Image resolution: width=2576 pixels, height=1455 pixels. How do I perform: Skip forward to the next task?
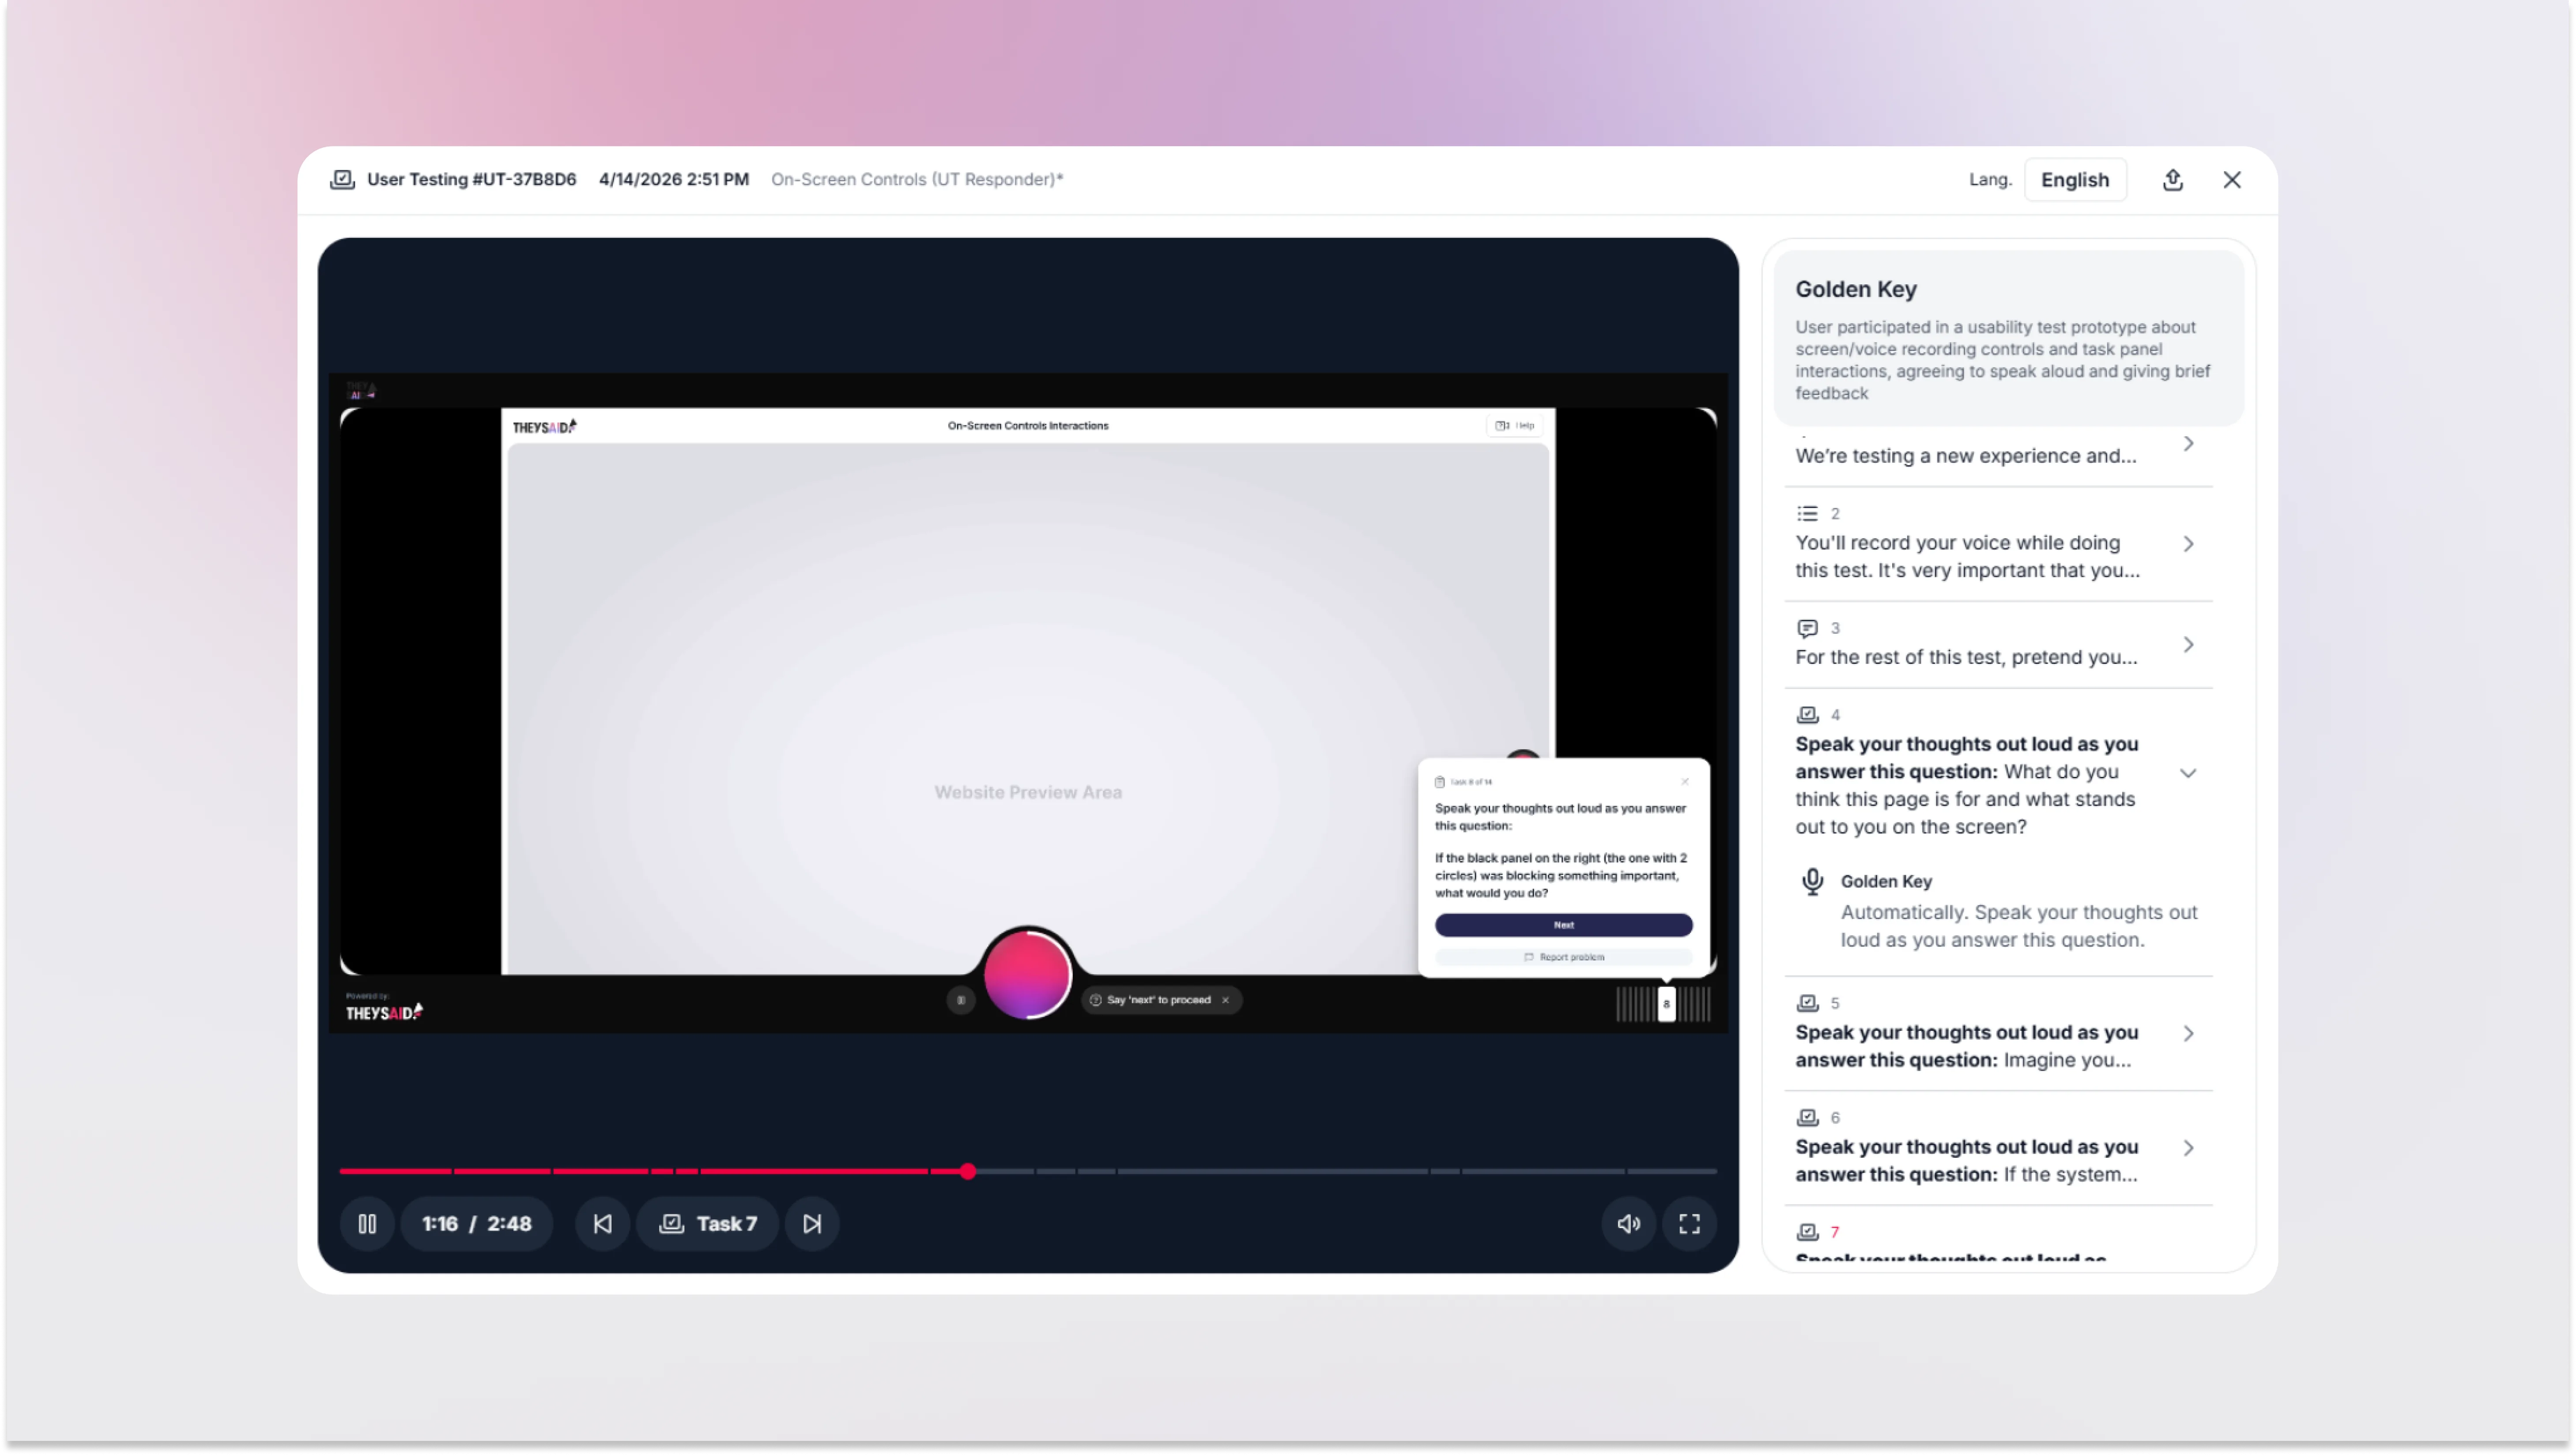812,1224
